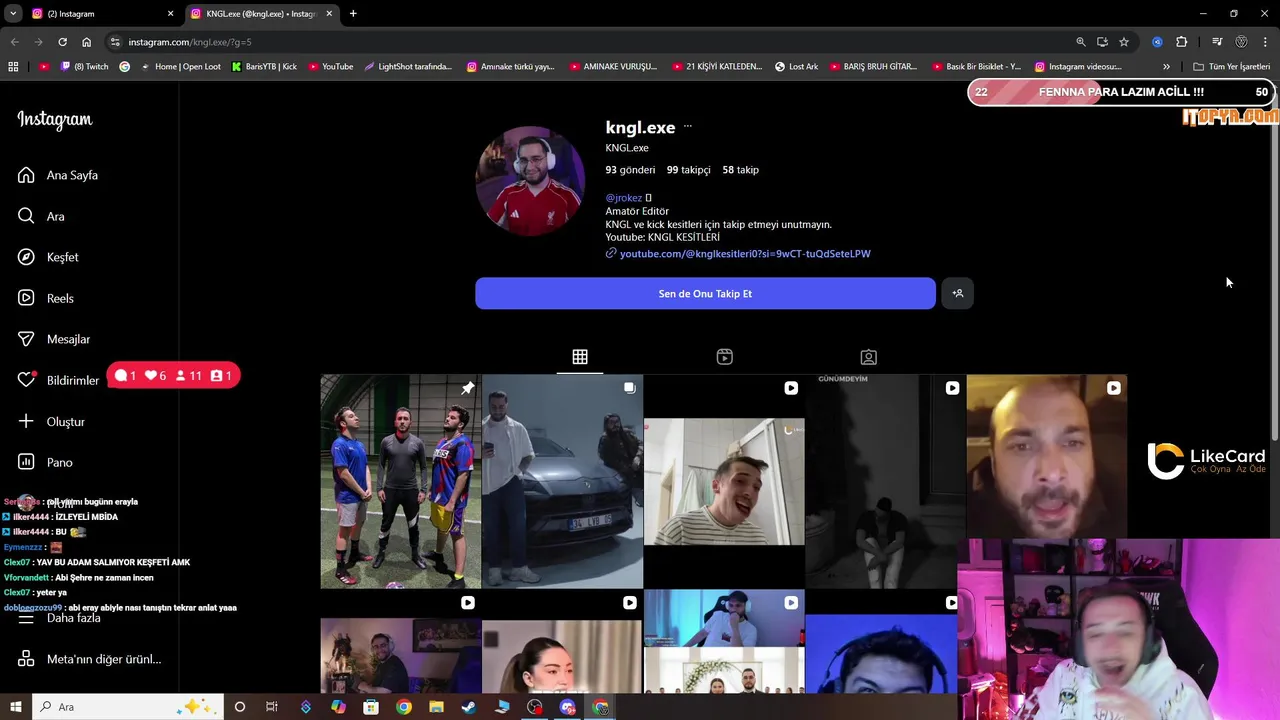Open tab search dropdown arrow
Viewport: 1280px width, 720px height.
click(x=13, y=14)
